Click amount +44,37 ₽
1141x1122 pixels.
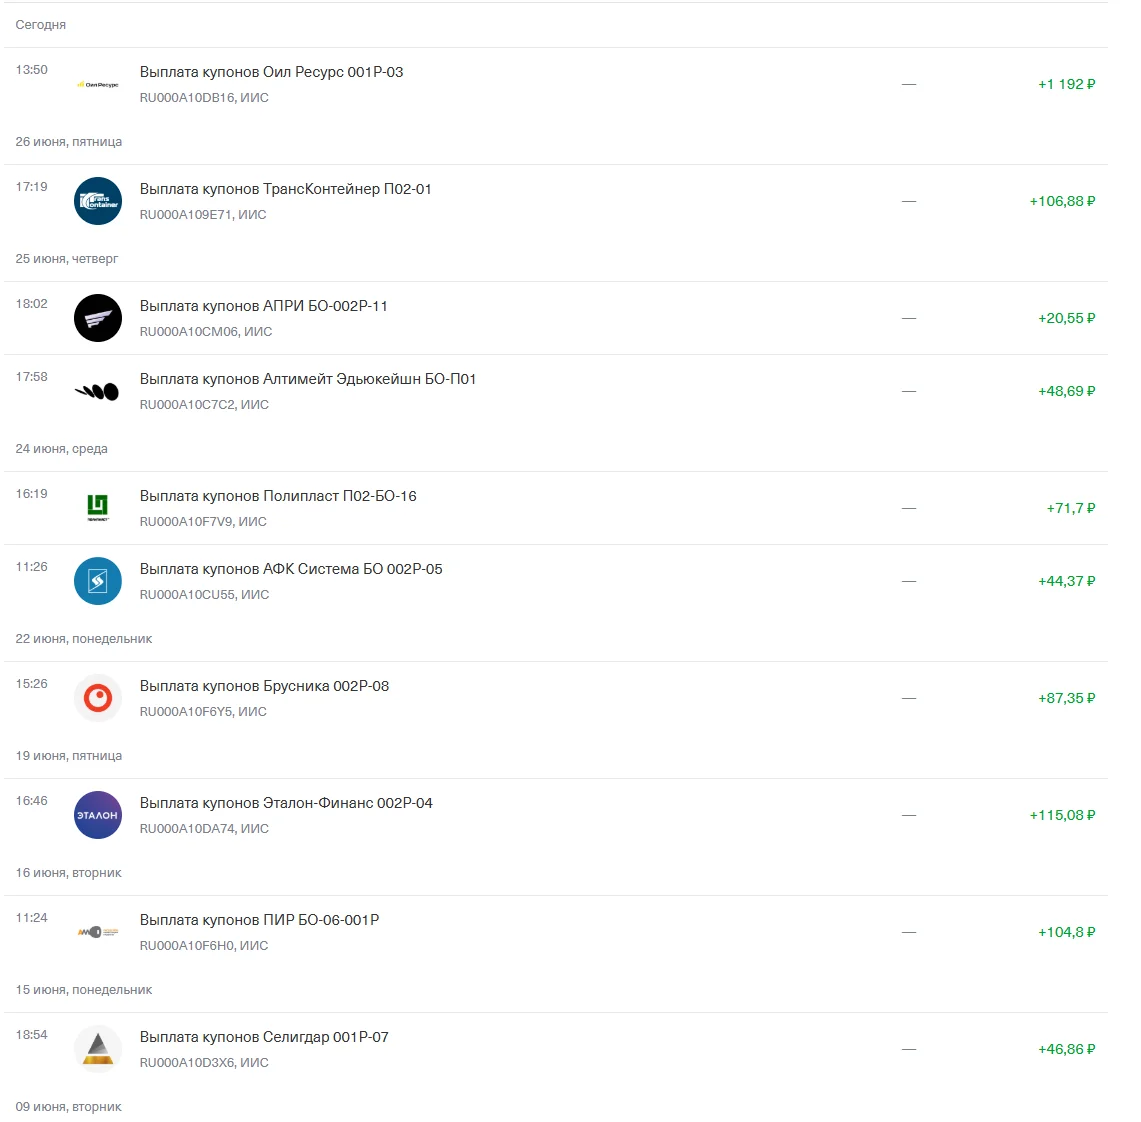[x=1066, y=581]
